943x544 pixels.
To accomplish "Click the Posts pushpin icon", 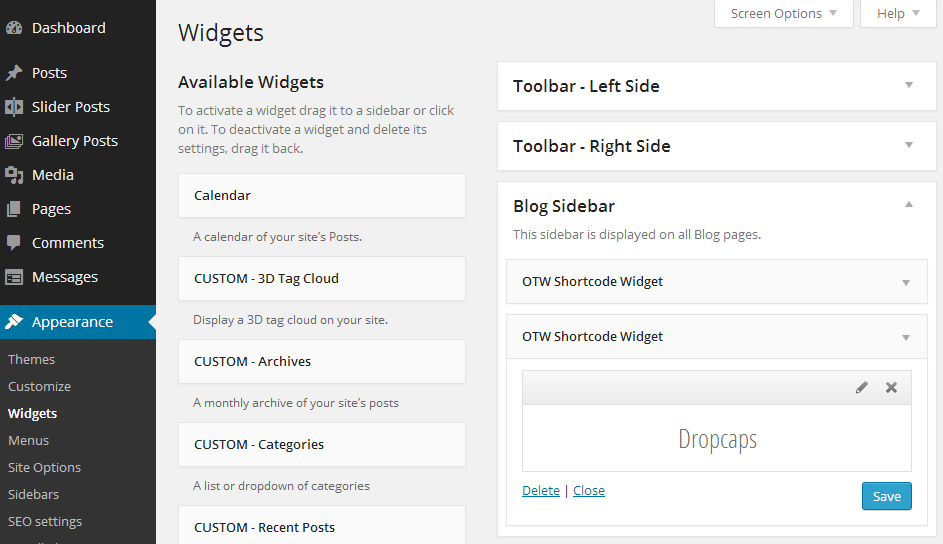I will (14, 73).
